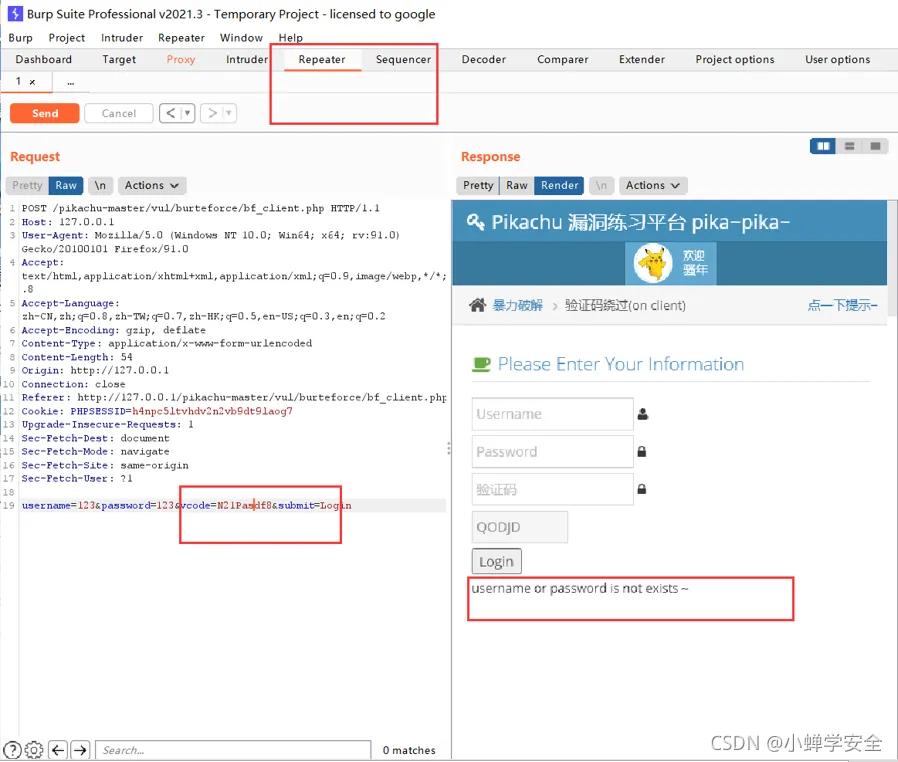Switch to the Dashboard tab
The image size is (898, 762).
click(44, 60)
